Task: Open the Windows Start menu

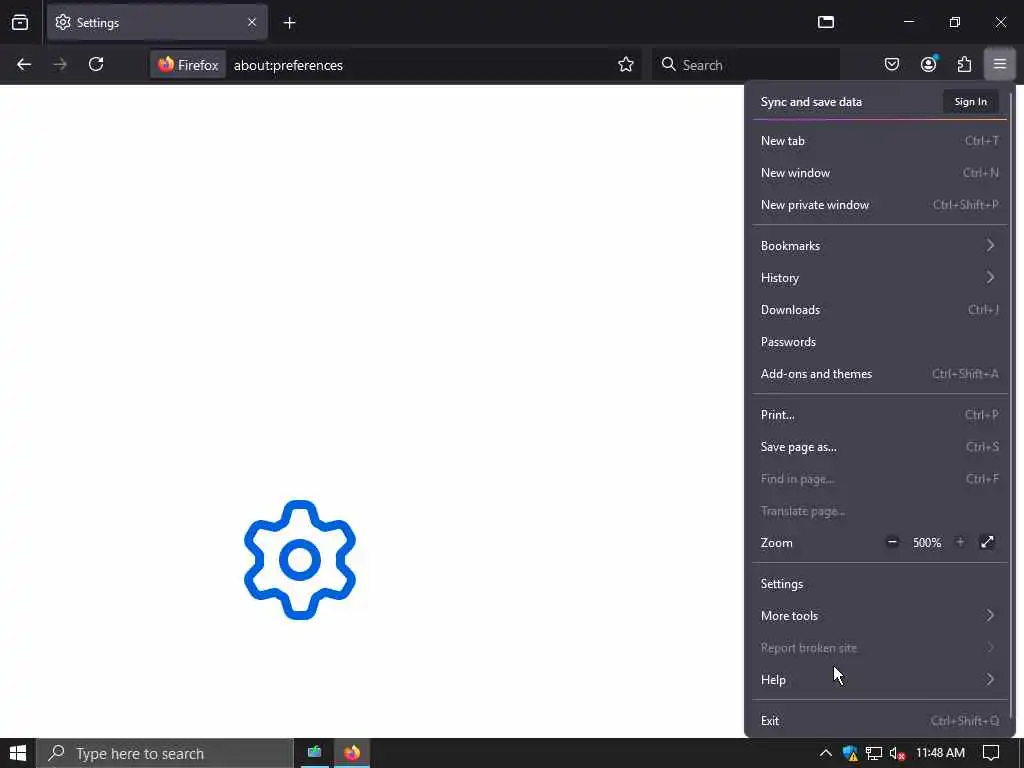Action: pyautogui.click(x=18, y=753)
